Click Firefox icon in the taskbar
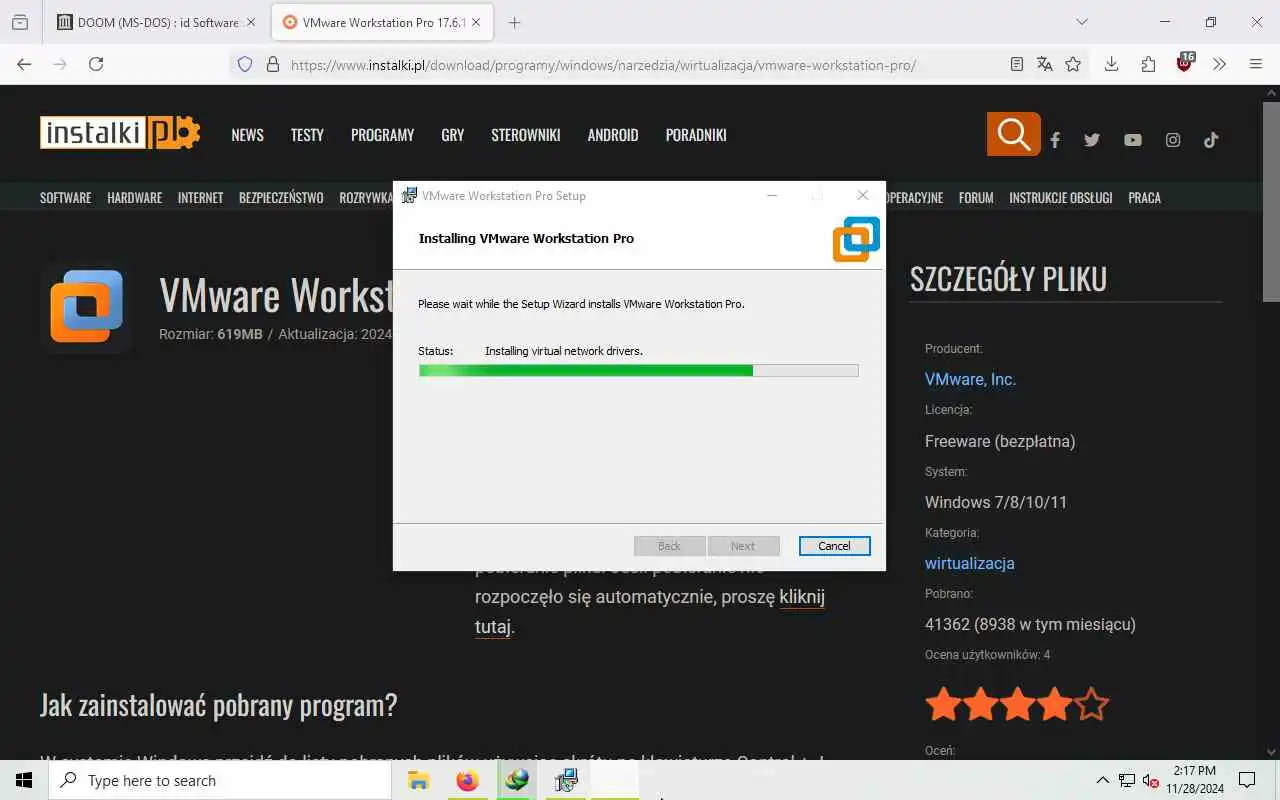This screenshot has width=1280, height=800. tap(467, 780)
